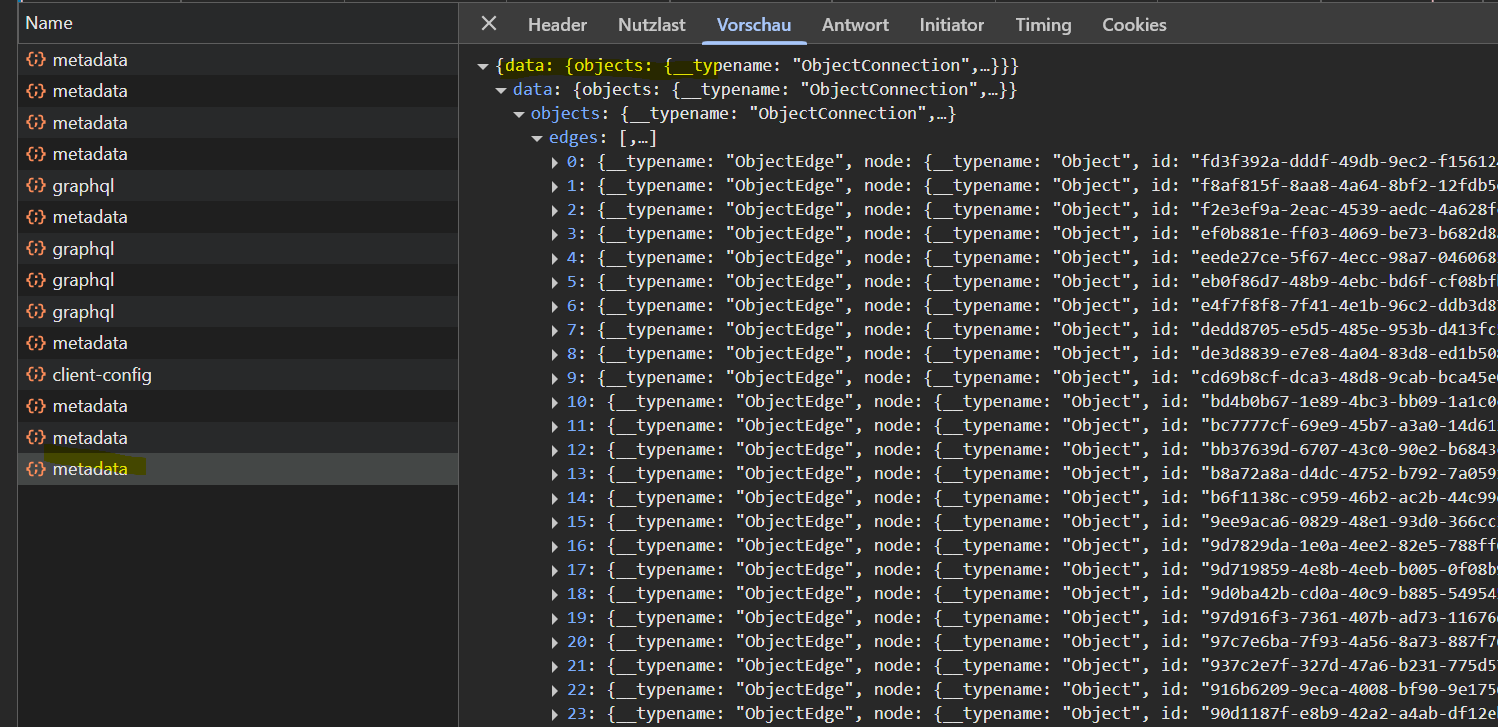Expand edge 1 arrow
Screen dimensions: 1498x727
[x=555, y=186]
